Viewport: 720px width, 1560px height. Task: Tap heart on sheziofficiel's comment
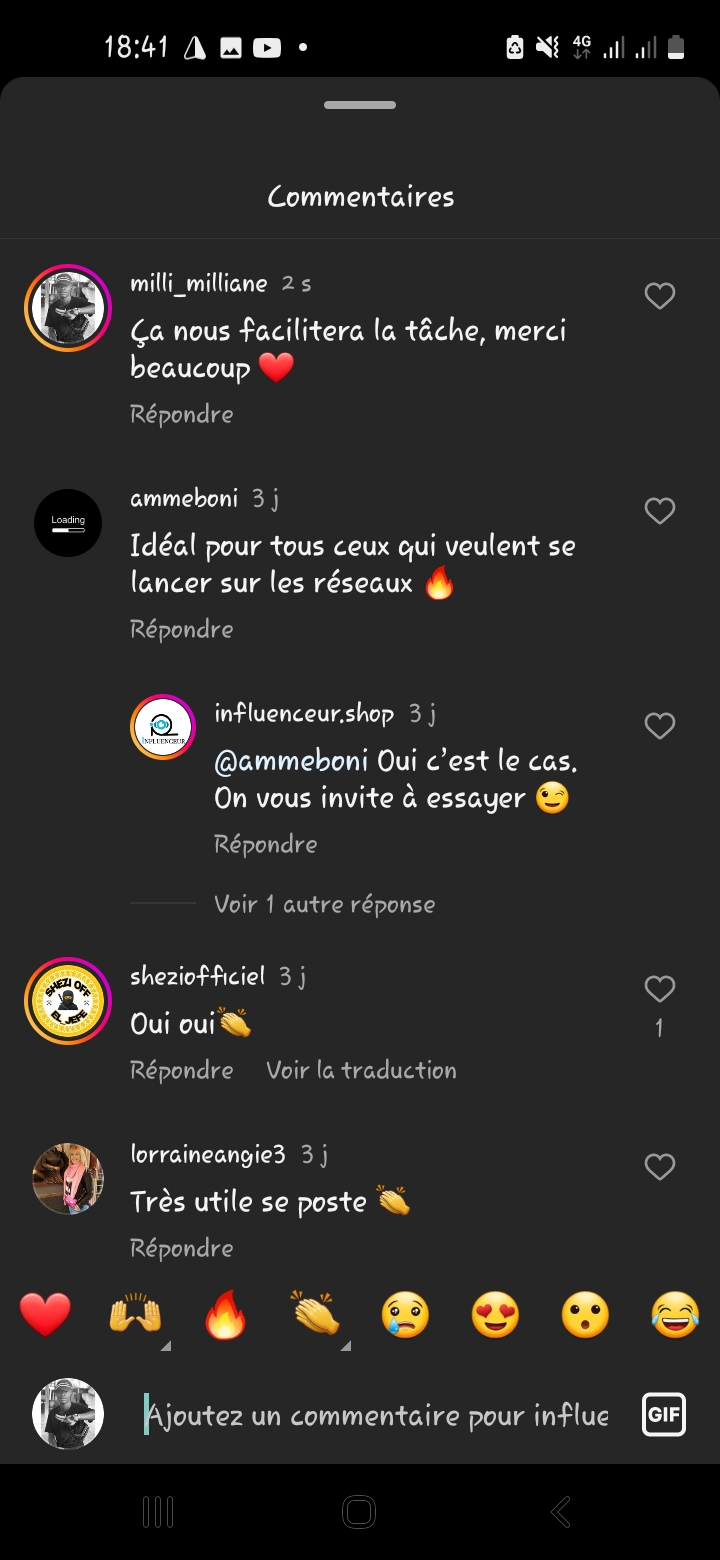point(659,989)
